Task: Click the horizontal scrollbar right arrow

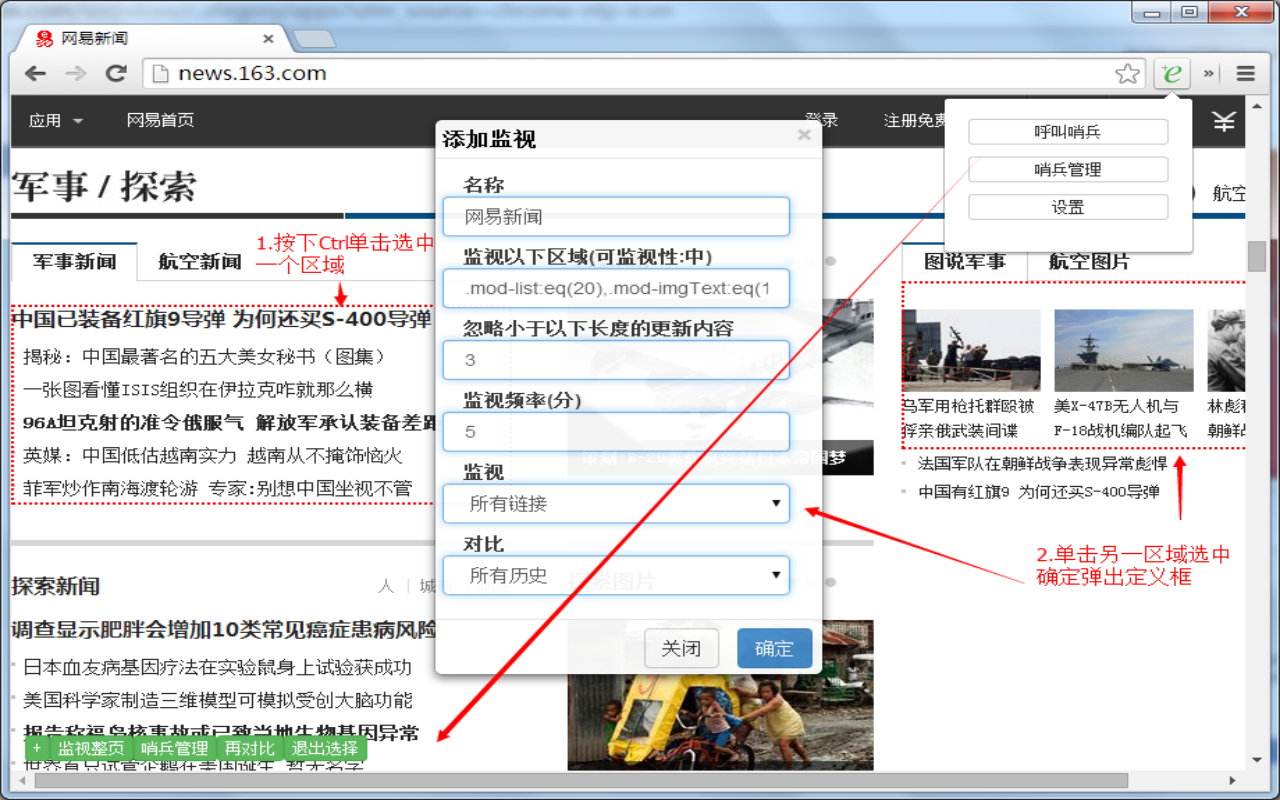Action: coord(1233,780)
